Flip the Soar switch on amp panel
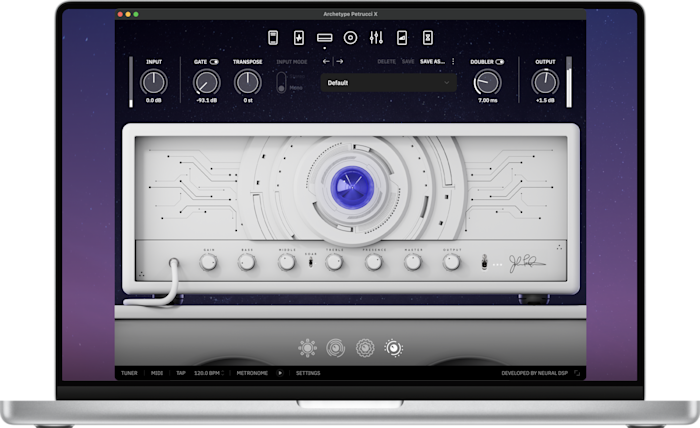The height and width of the screenshot is (428, 700). coord(311,262)
